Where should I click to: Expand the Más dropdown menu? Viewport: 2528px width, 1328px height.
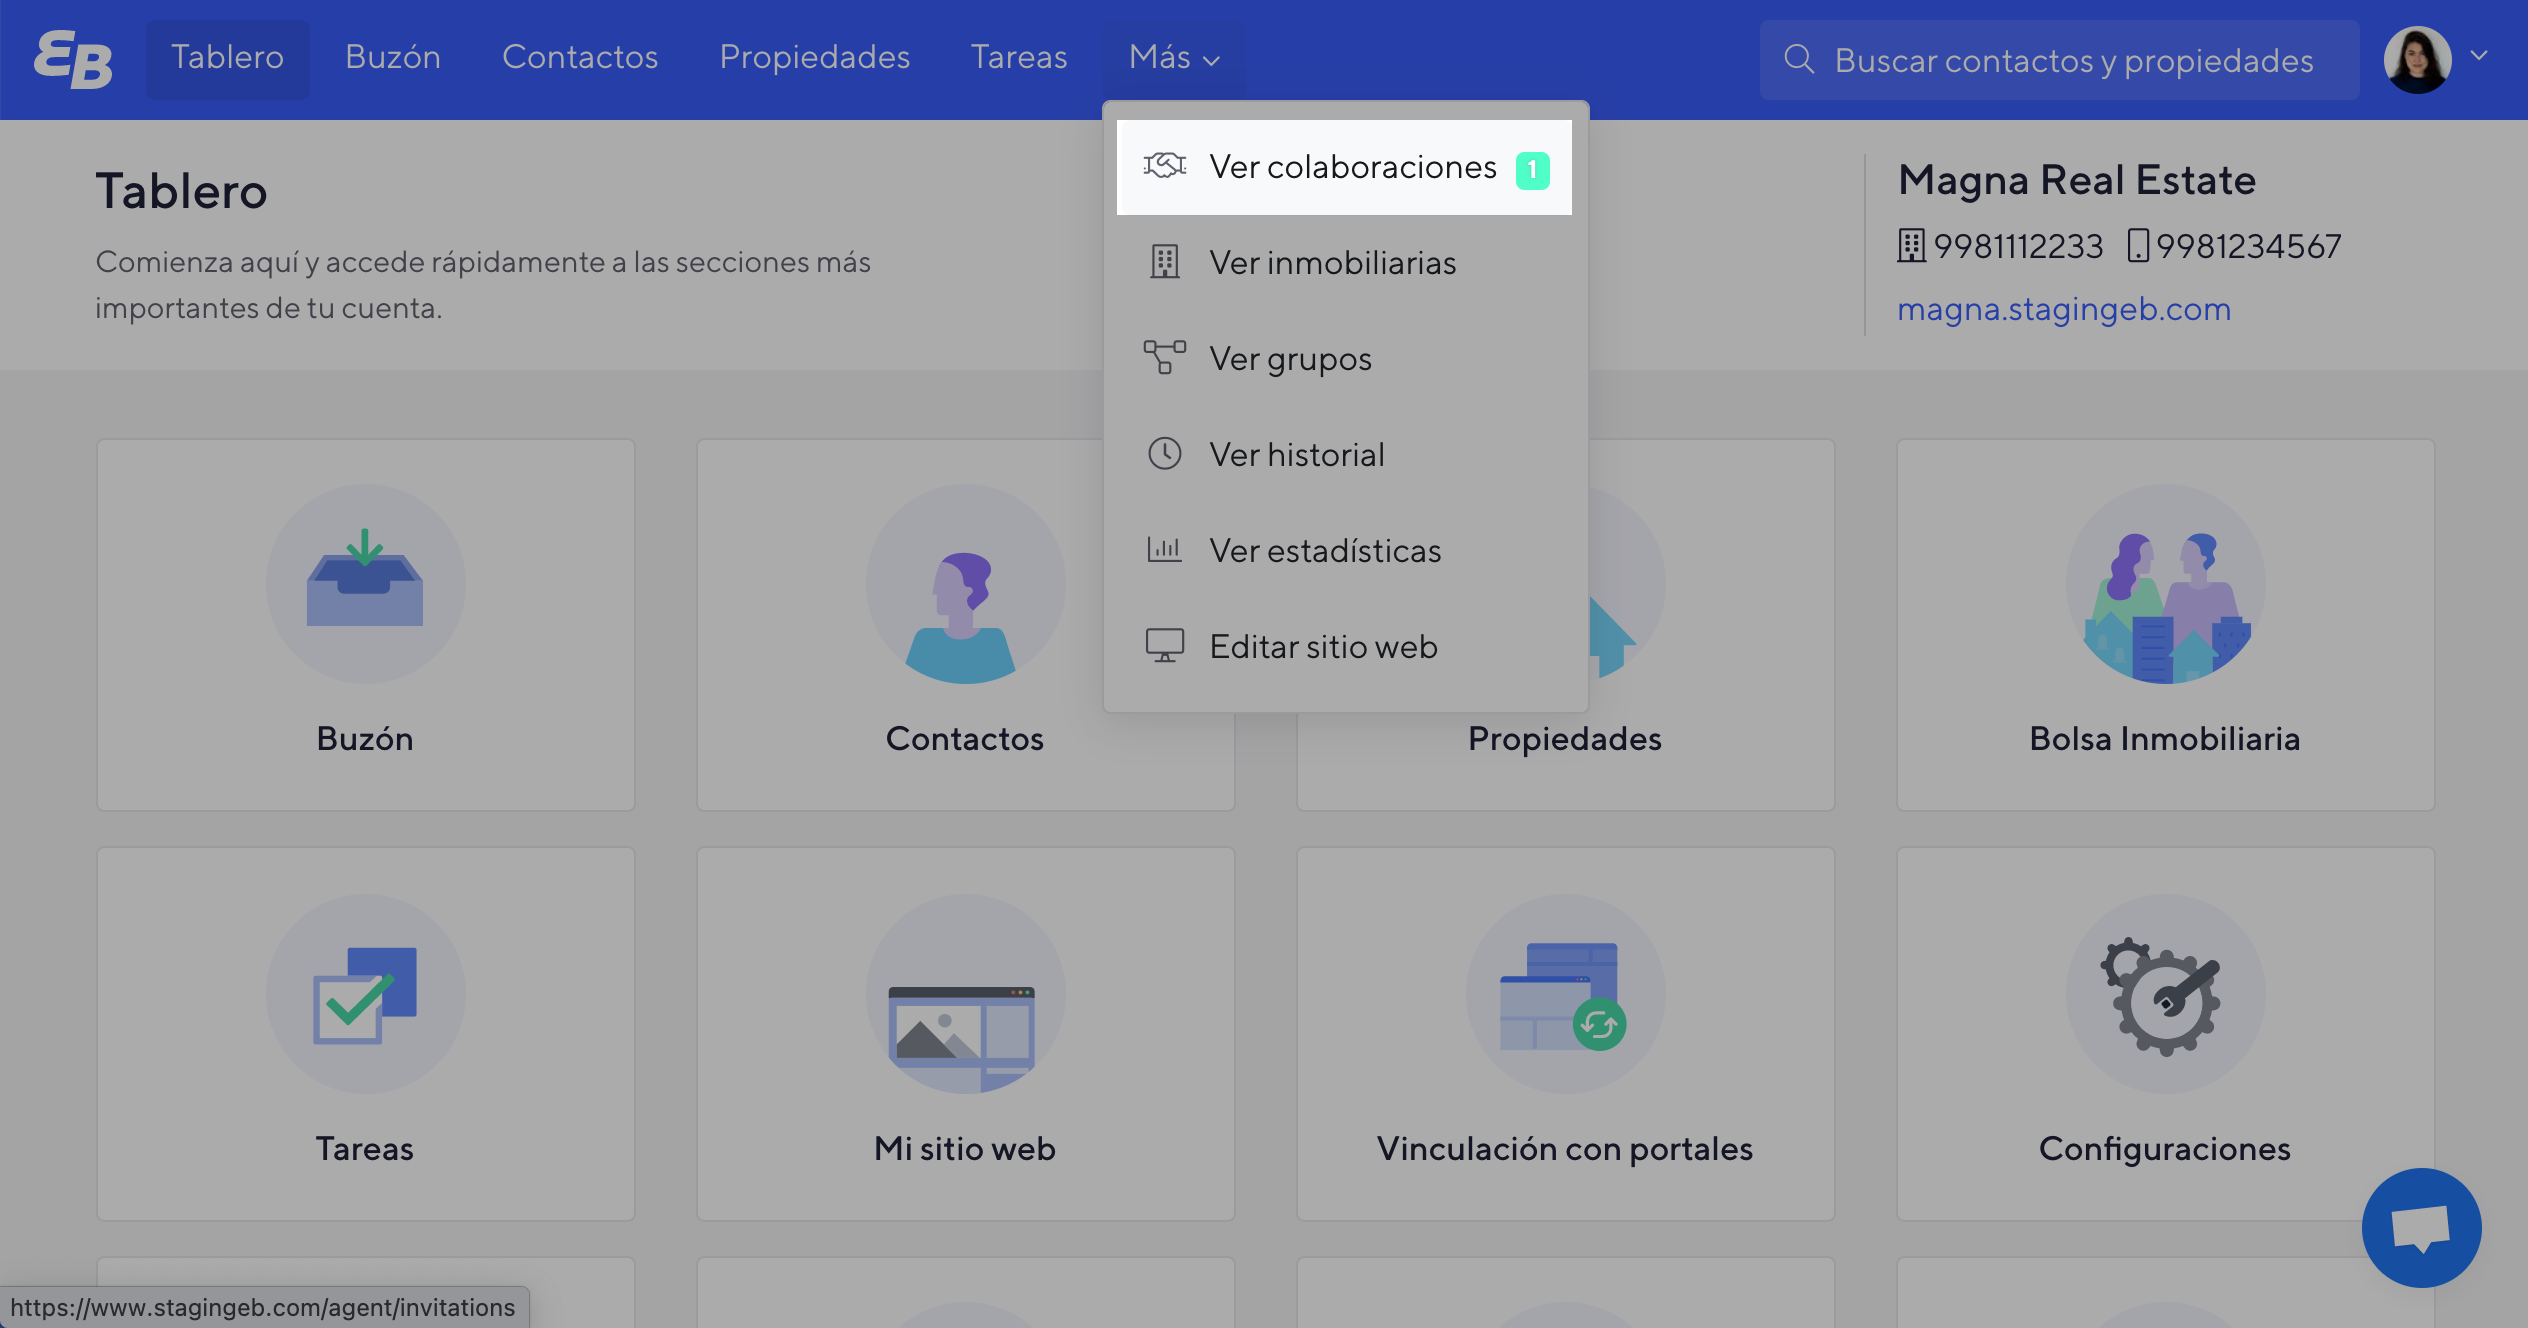(1172, 58)
